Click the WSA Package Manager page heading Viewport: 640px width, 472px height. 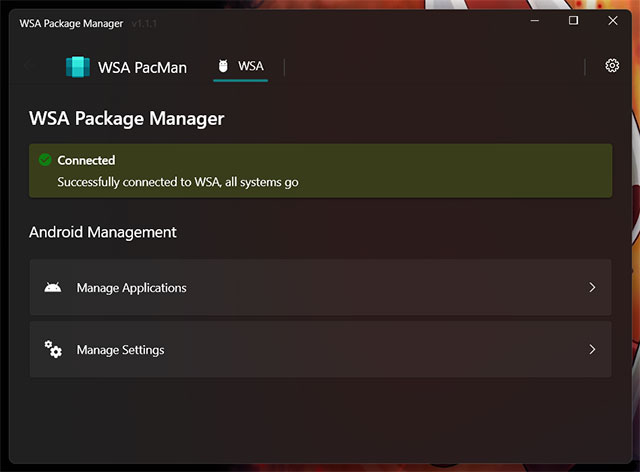coord(126,119)
